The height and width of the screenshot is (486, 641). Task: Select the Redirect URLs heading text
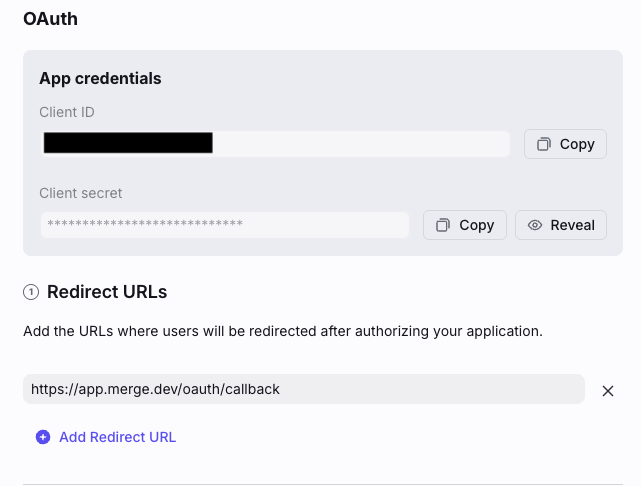(107, 292)
